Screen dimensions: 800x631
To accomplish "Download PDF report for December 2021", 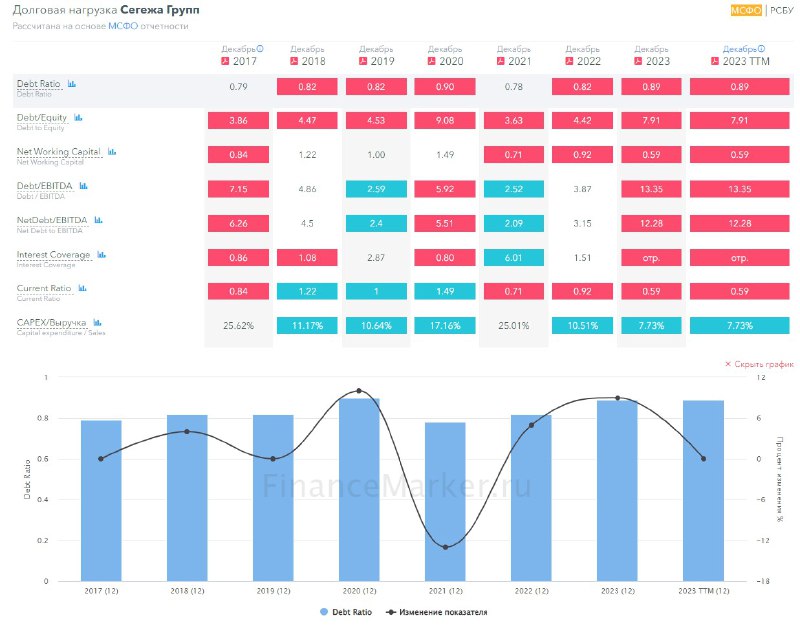I will point(500,61).
